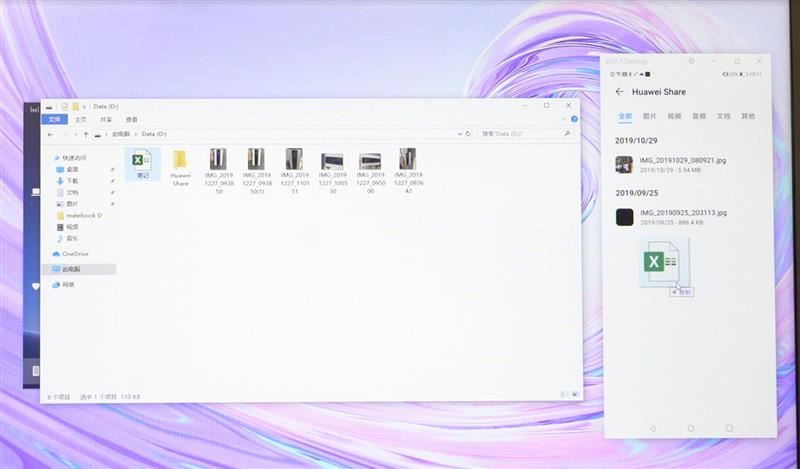Refresh the Data (D:) folder view
This screenshot has width=800, height=469.
pyautogui.click(x=468, y=134)
